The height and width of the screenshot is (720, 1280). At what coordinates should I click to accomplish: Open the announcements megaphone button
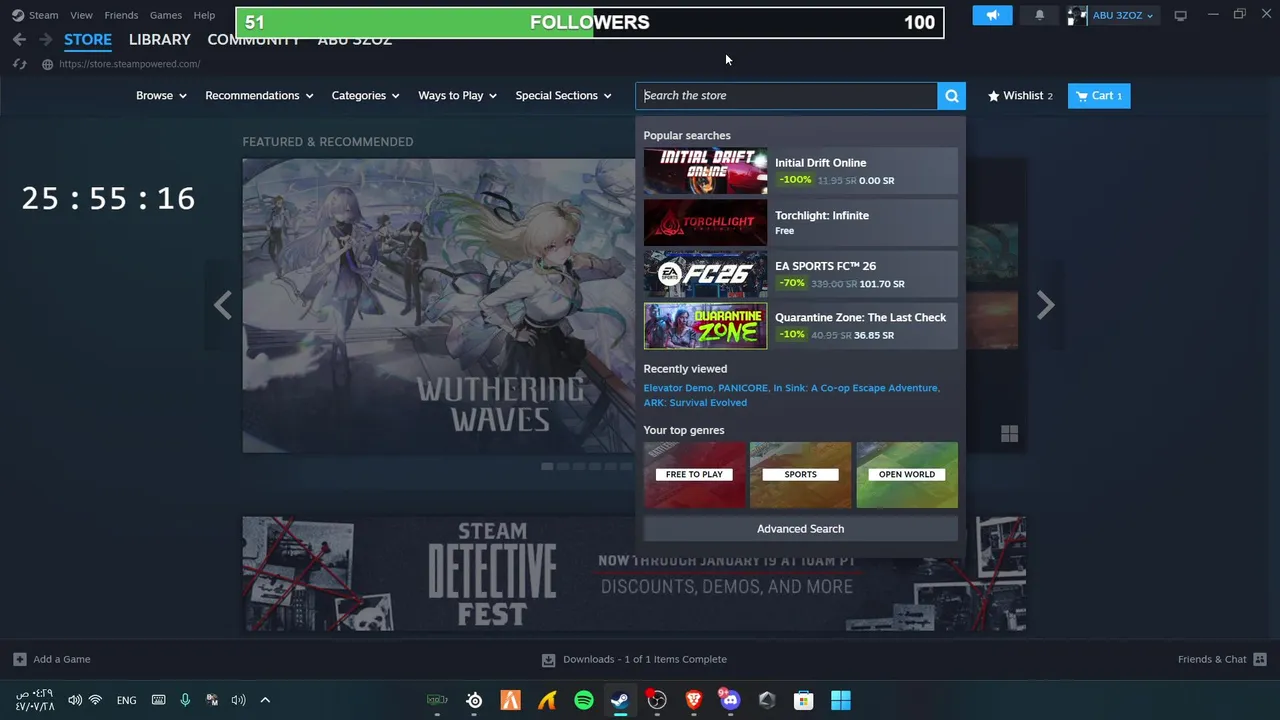(x=992, y=15)
